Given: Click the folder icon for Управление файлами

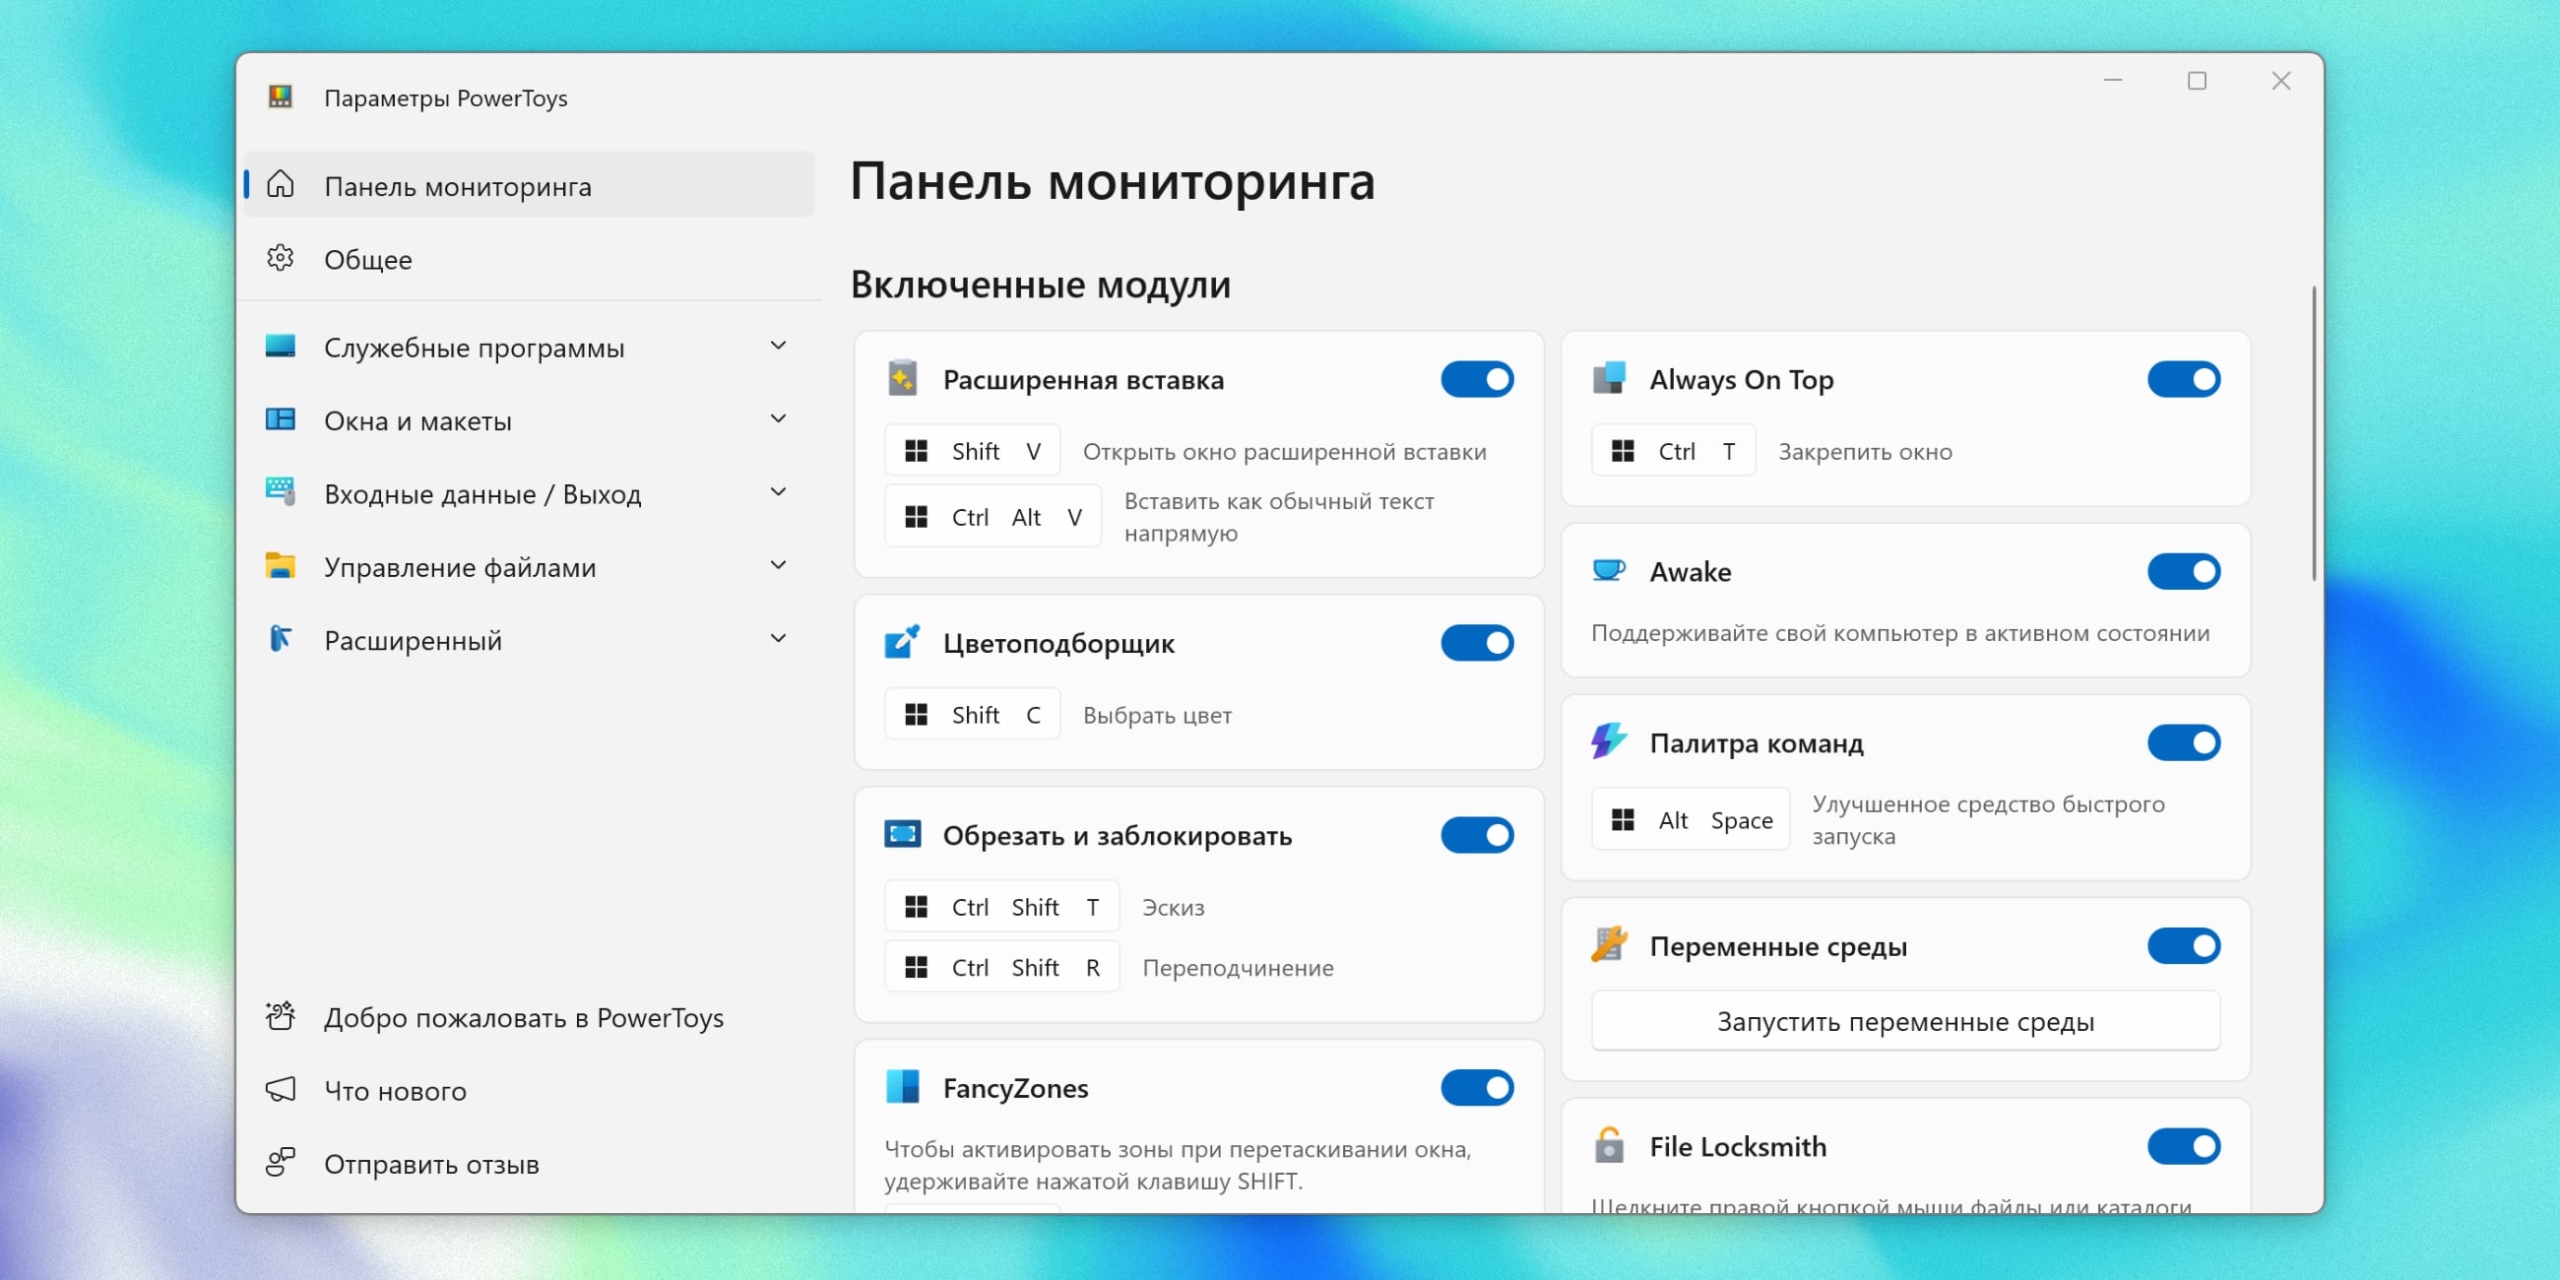Looking at the screenshot, I should point(280,565).
